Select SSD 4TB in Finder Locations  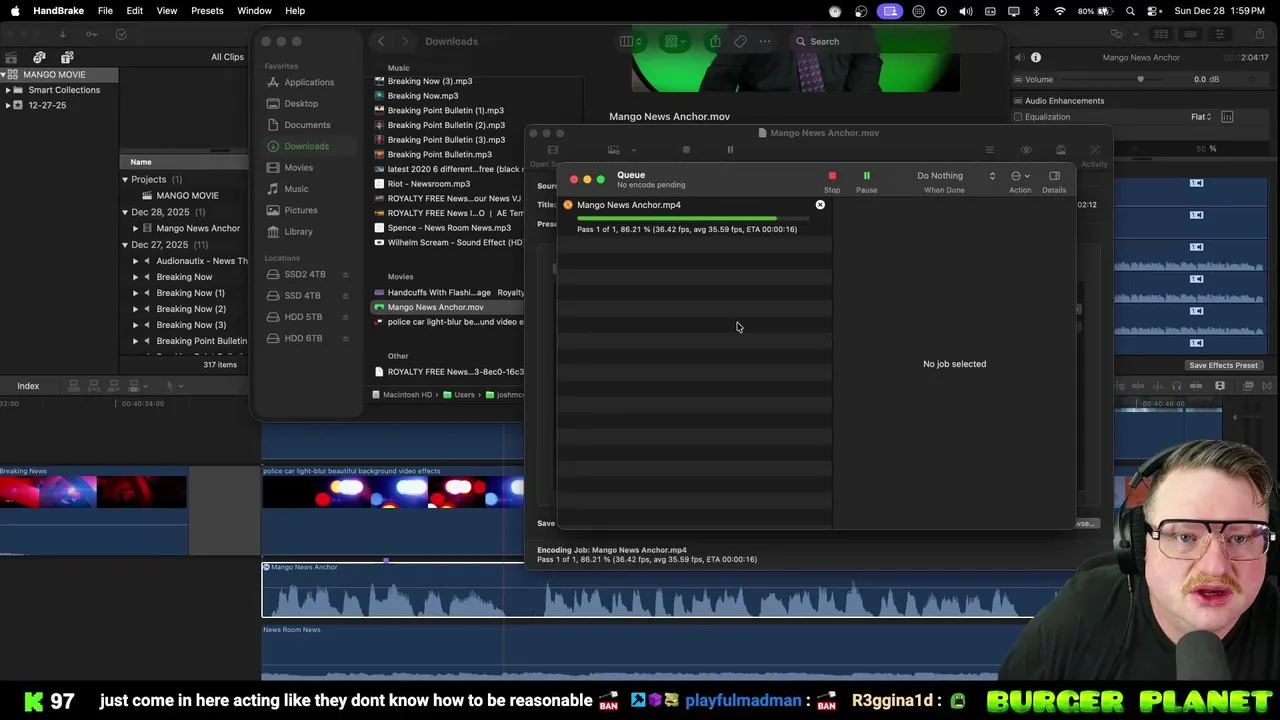click(x=302, y=296)
